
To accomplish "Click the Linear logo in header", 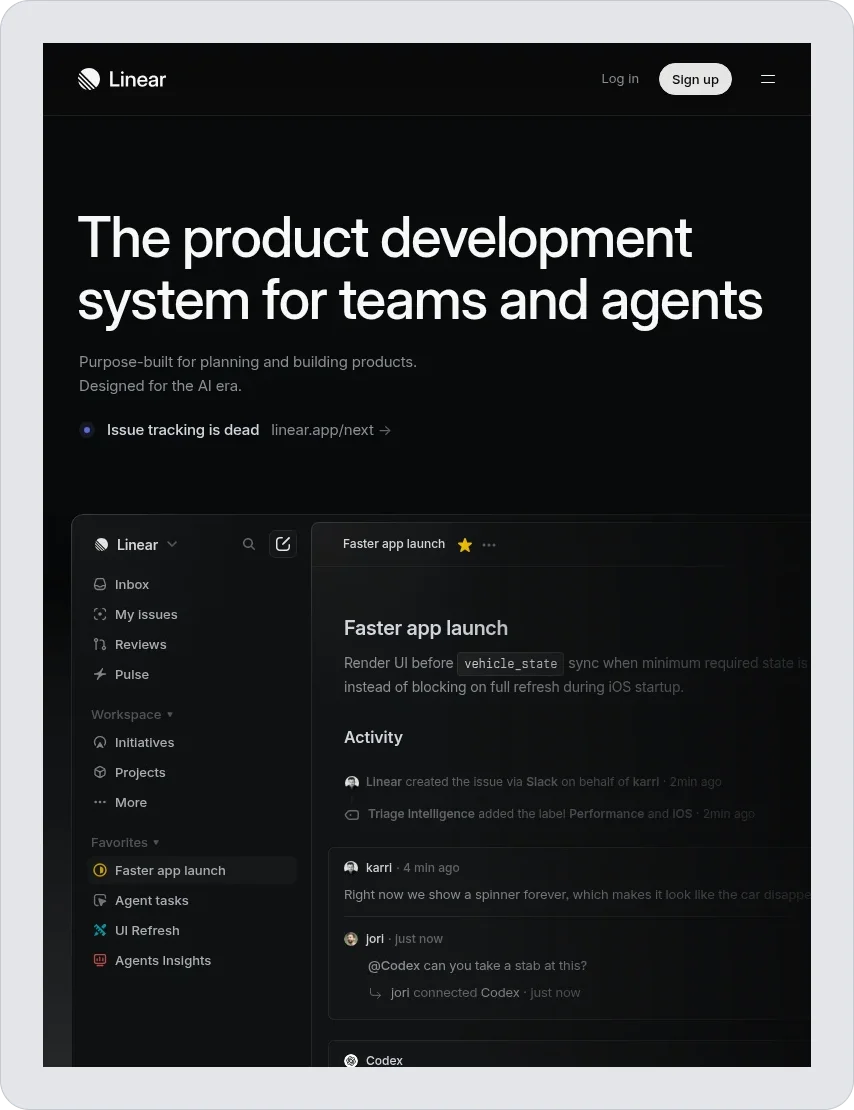I will pyautogui.click(x=122, y=79).
